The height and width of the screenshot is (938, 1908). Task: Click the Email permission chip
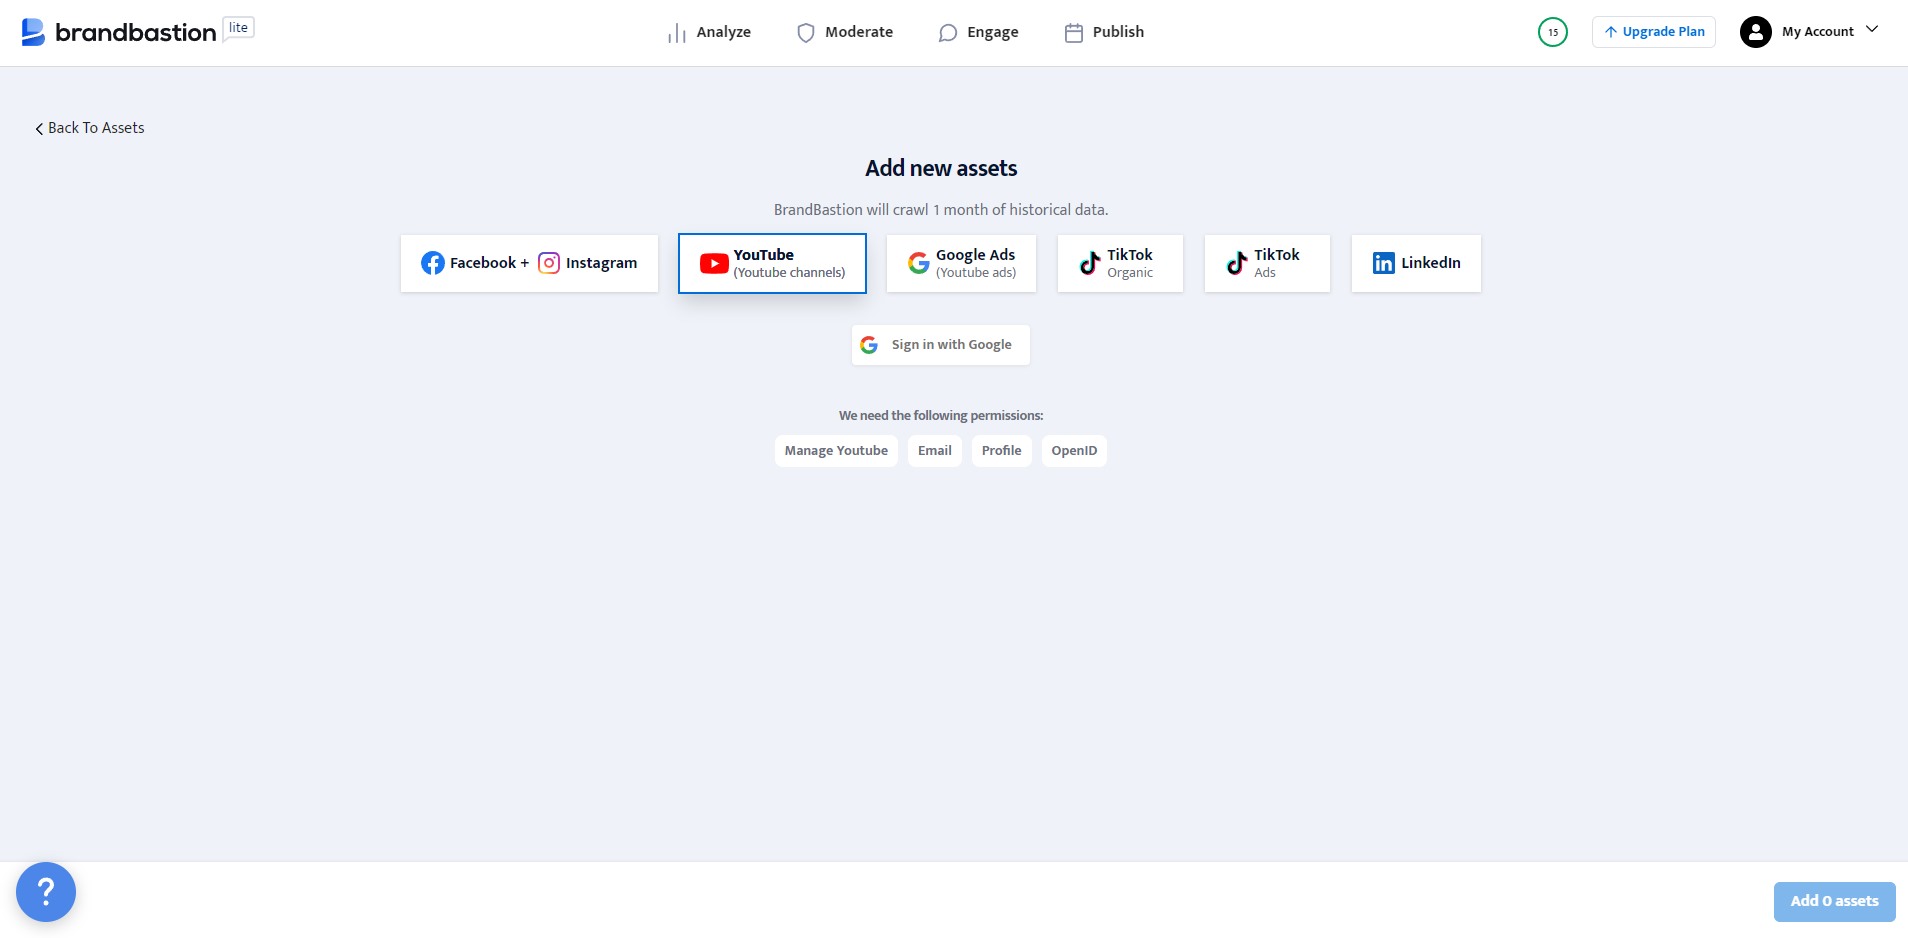click(x=935, y=451)
